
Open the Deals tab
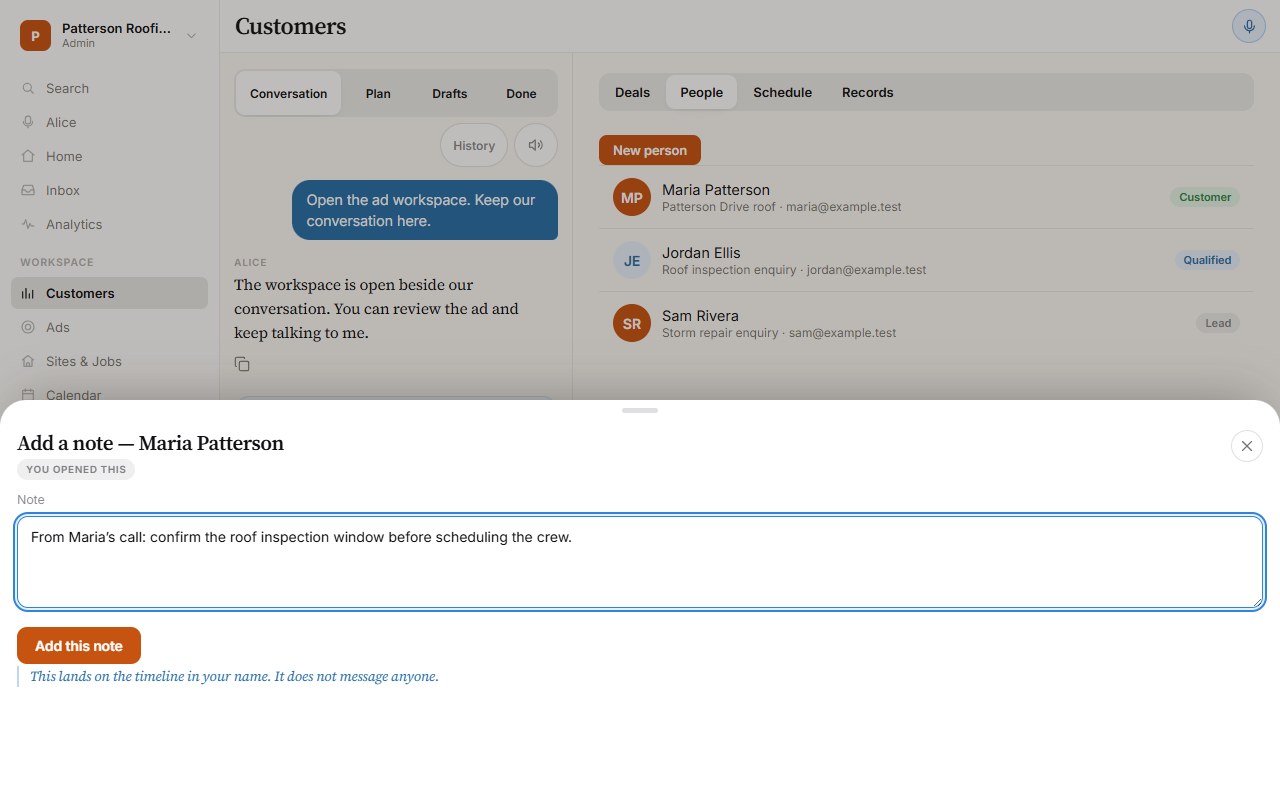pyautogui.click(x=632, y=92)
